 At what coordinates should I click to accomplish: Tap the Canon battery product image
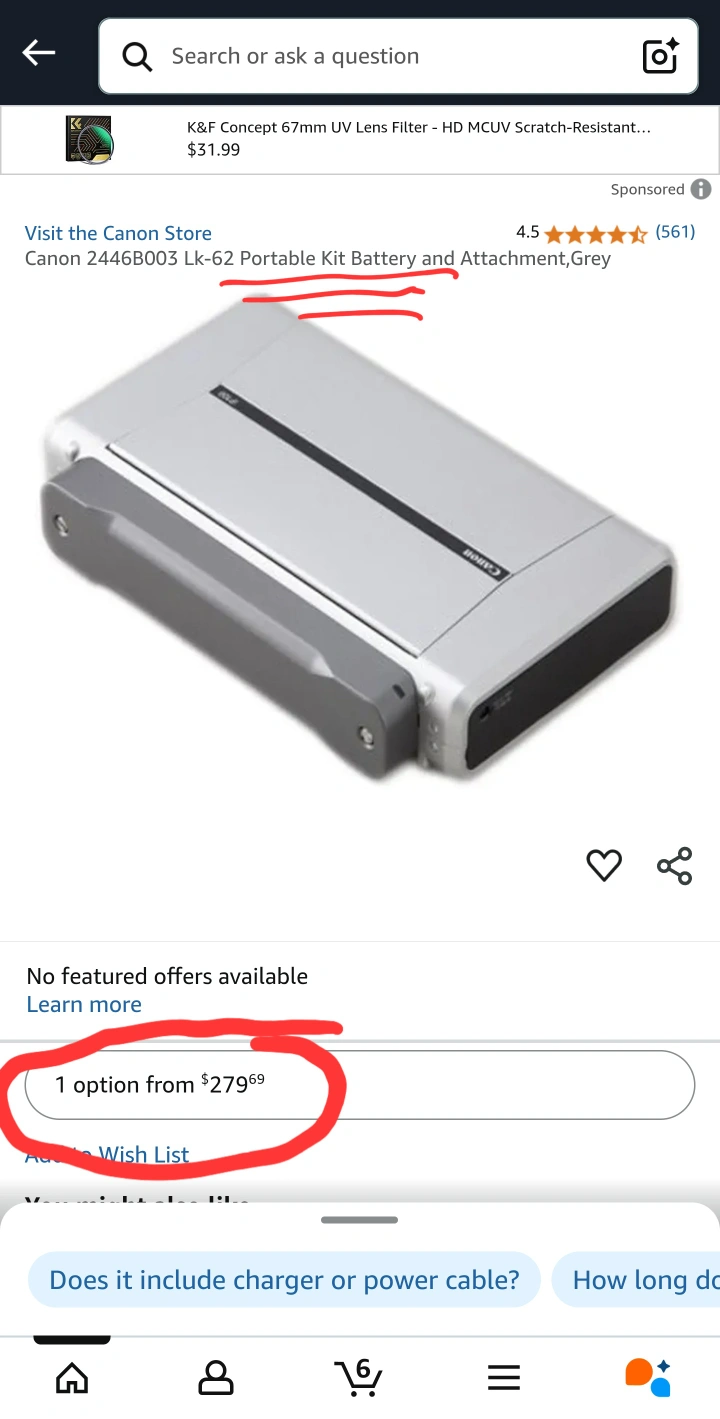(x=358, y=540)
